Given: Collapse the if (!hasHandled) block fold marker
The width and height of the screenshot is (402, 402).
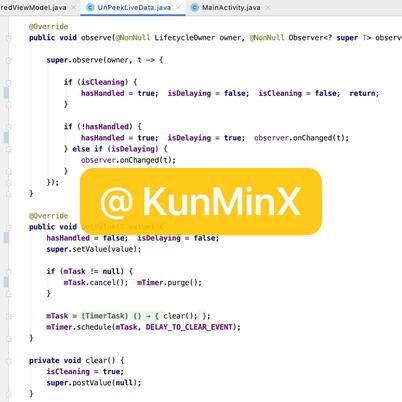Looking at the screenshot, I should (9, 127).
